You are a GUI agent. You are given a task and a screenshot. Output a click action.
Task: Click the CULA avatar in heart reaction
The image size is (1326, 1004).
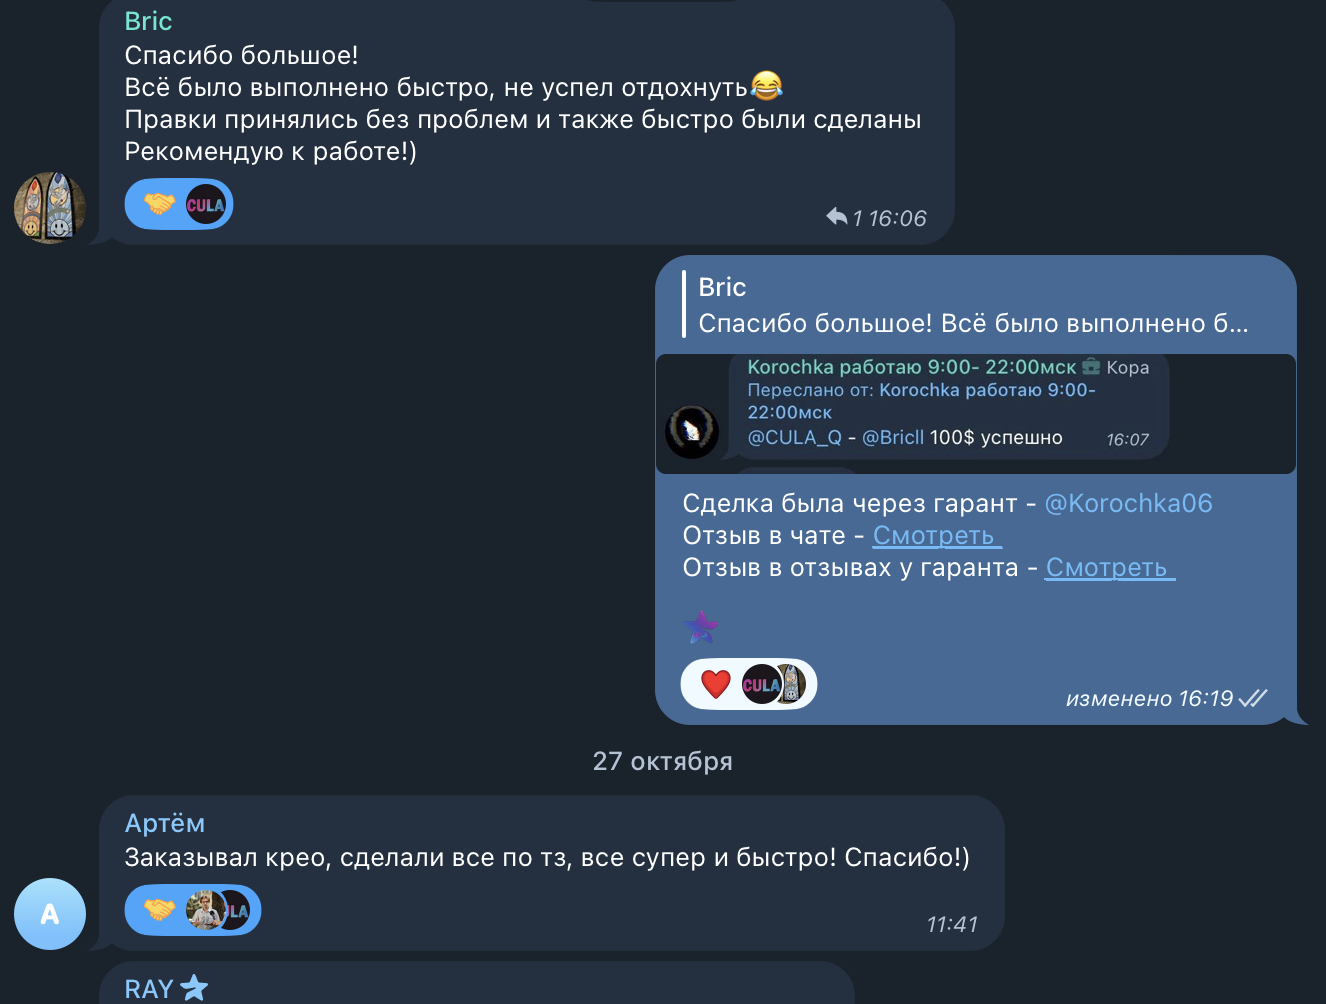click(760, 684)
